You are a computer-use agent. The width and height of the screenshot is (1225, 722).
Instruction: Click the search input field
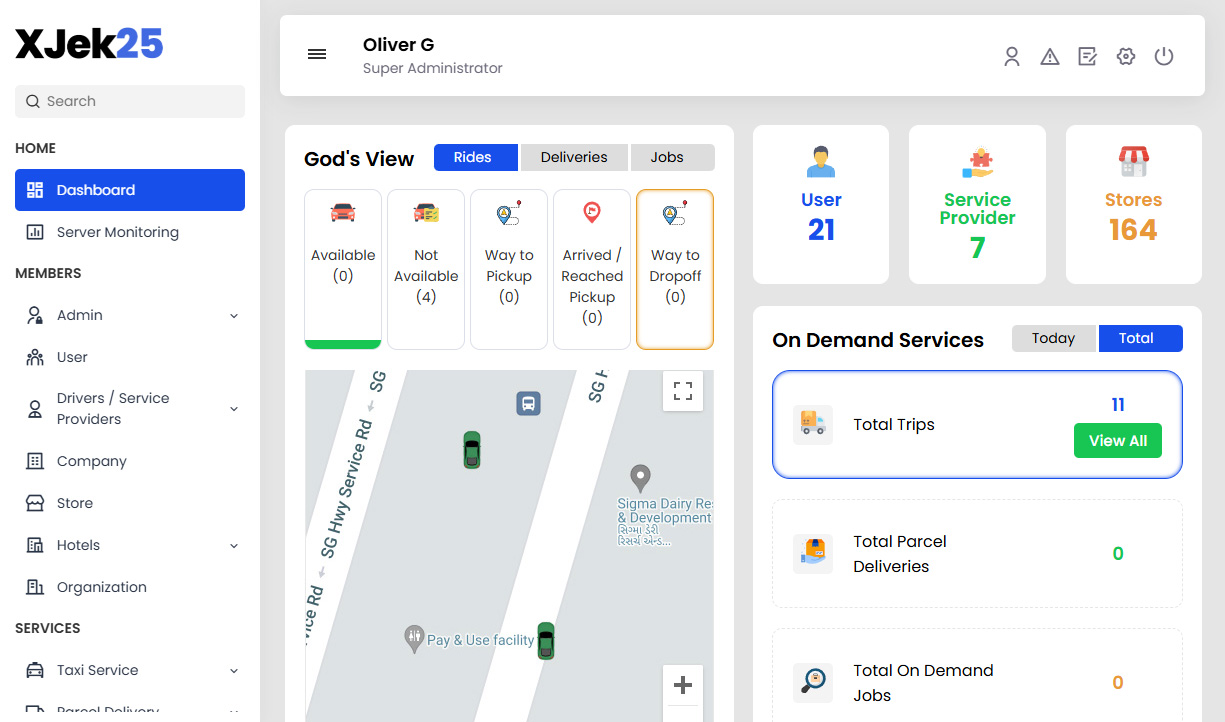click(129, 101)
